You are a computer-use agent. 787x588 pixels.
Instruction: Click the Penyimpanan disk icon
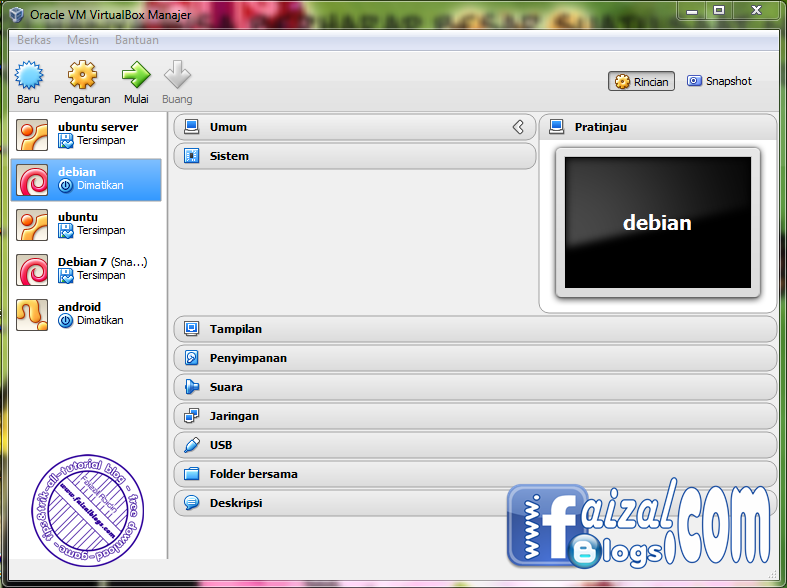191,358
